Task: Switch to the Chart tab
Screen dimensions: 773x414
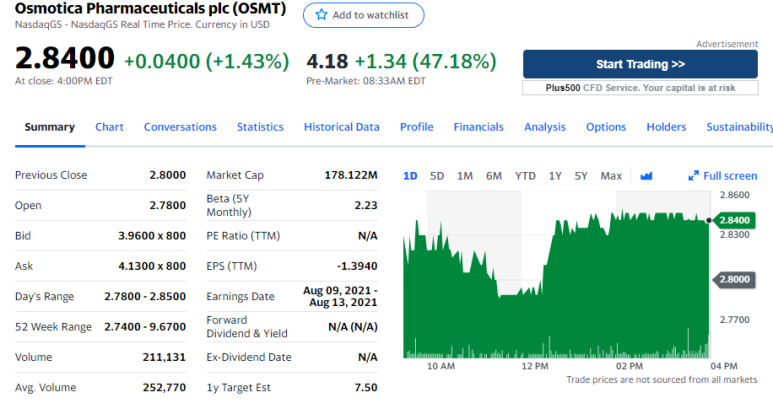Action: [109, 127]
